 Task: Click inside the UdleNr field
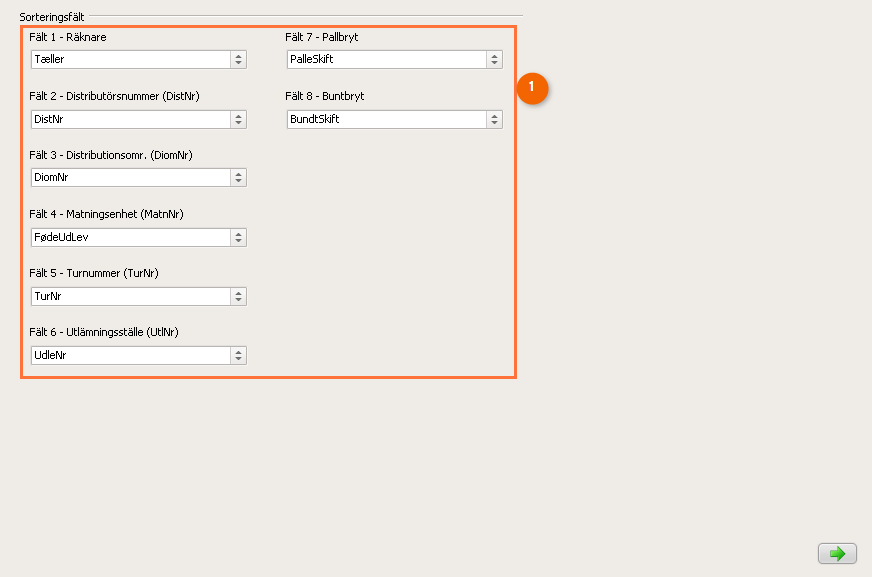pyautogui.click(x=131, y=355)
